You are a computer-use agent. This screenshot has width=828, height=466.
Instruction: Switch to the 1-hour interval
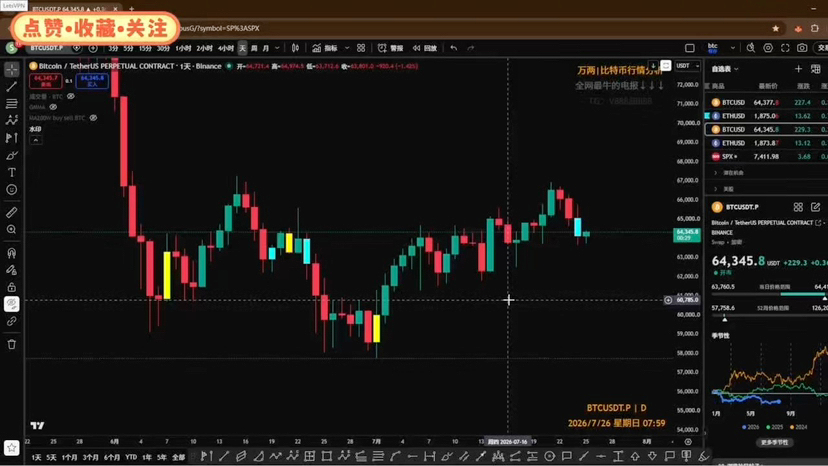pyautogui.click(x=183, y=48)
